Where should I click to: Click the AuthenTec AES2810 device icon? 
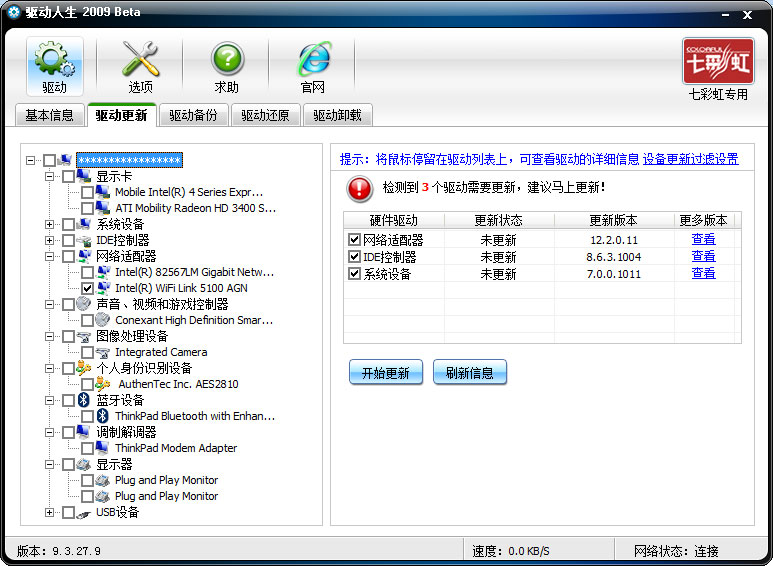coord(103,384)
